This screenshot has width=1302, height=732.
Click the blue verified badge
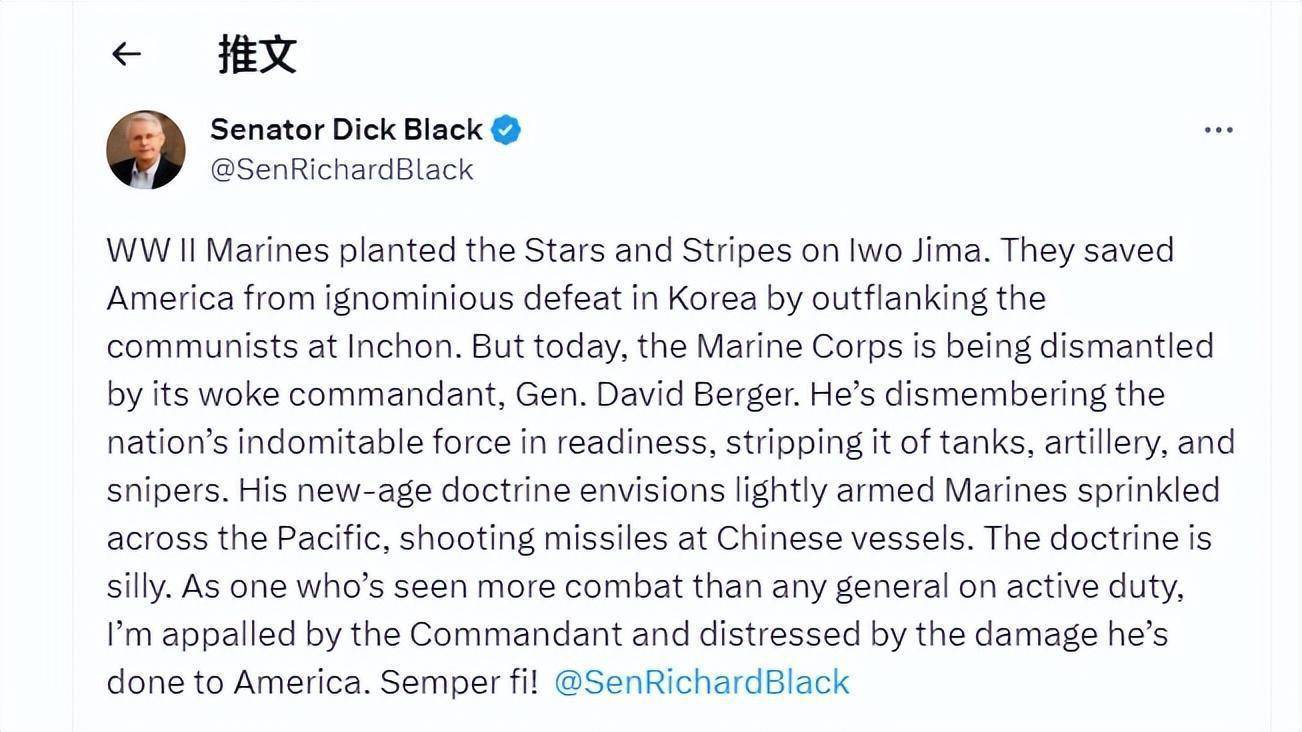point(506,130)
